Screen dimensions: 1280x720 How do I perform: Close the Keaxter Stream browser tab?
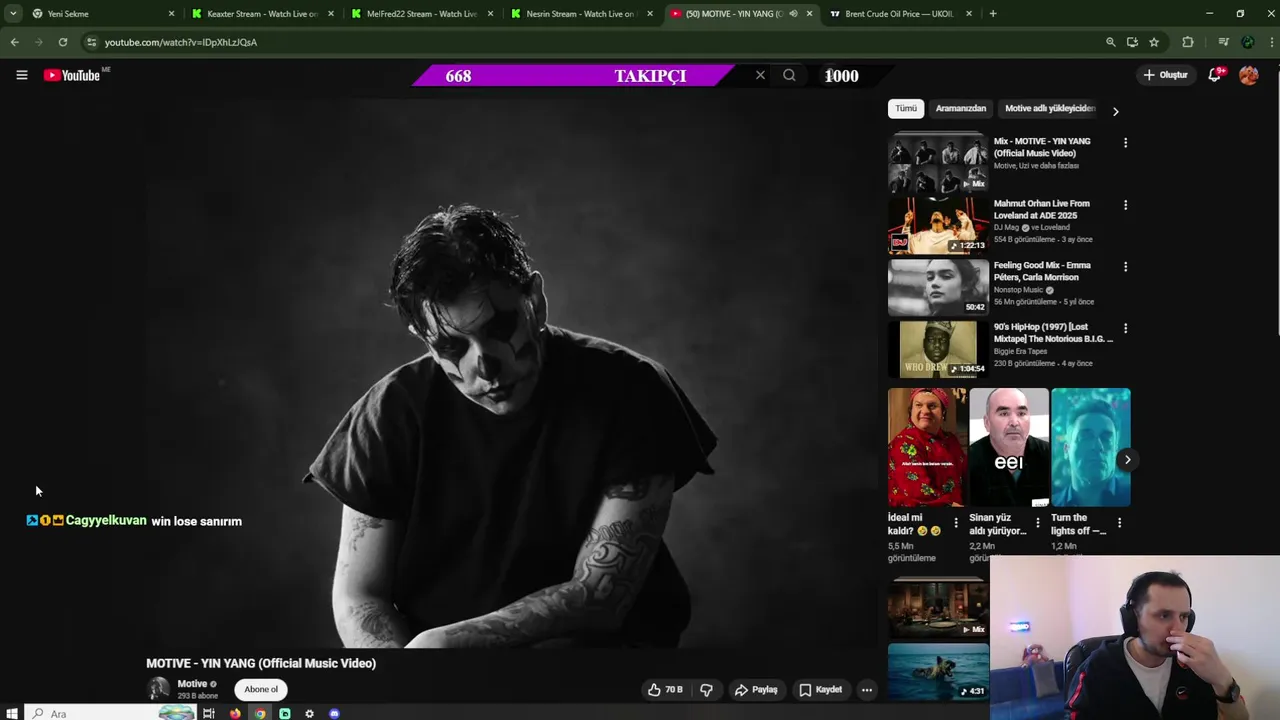331,14
